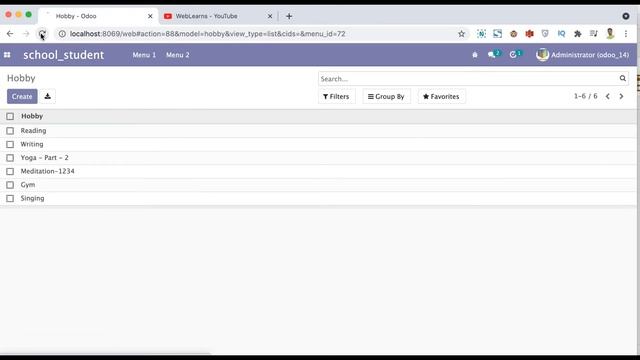
Task: Open the Yoga - Part - 2 record
Action: point(44,158)
